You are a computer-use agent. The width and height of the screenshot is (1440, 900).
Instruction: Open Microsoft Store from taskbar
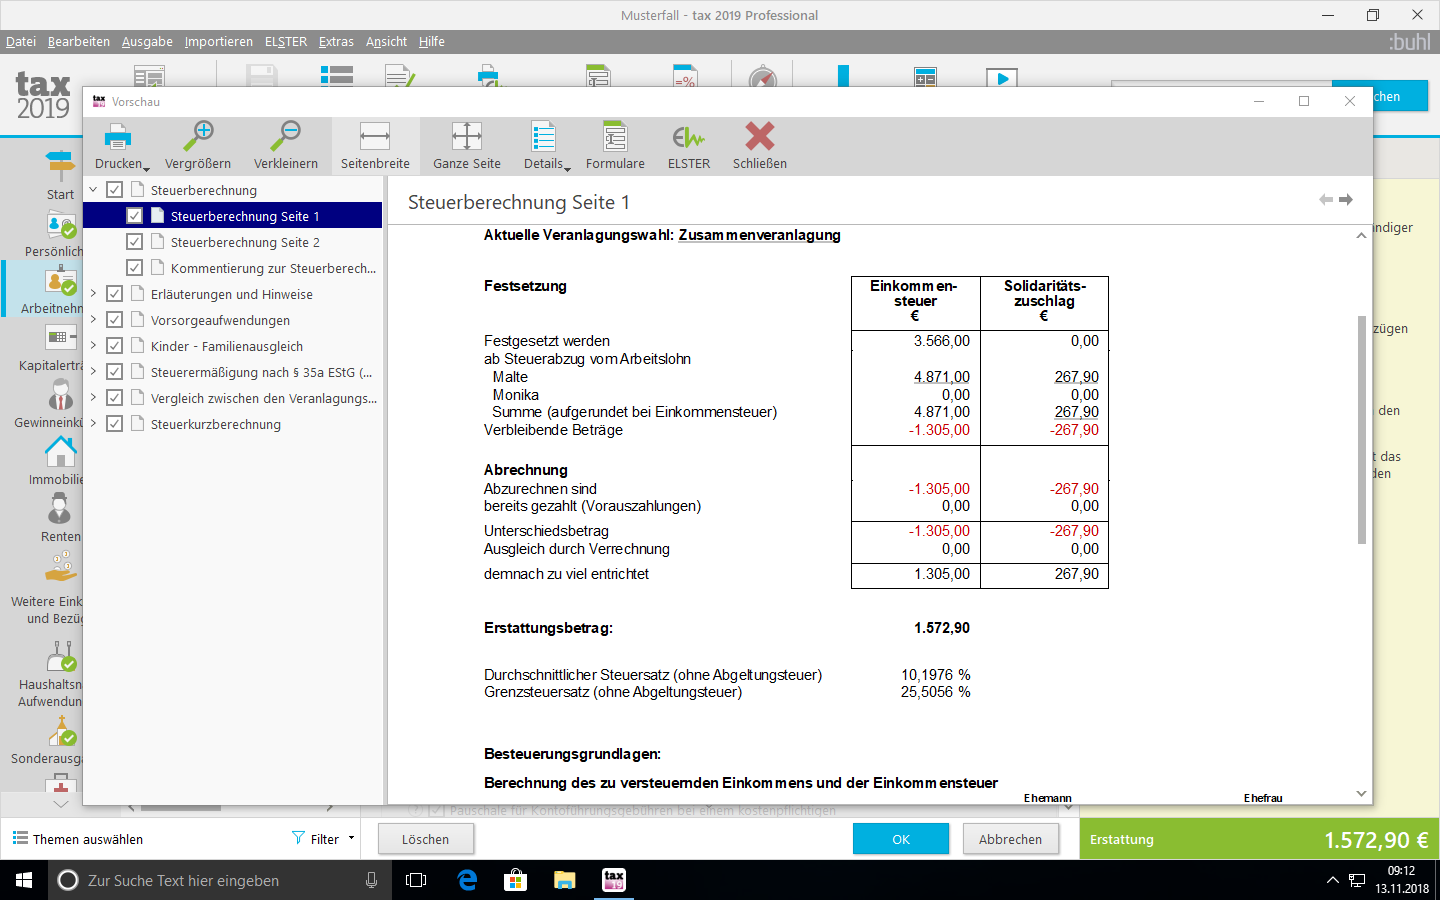516,880
